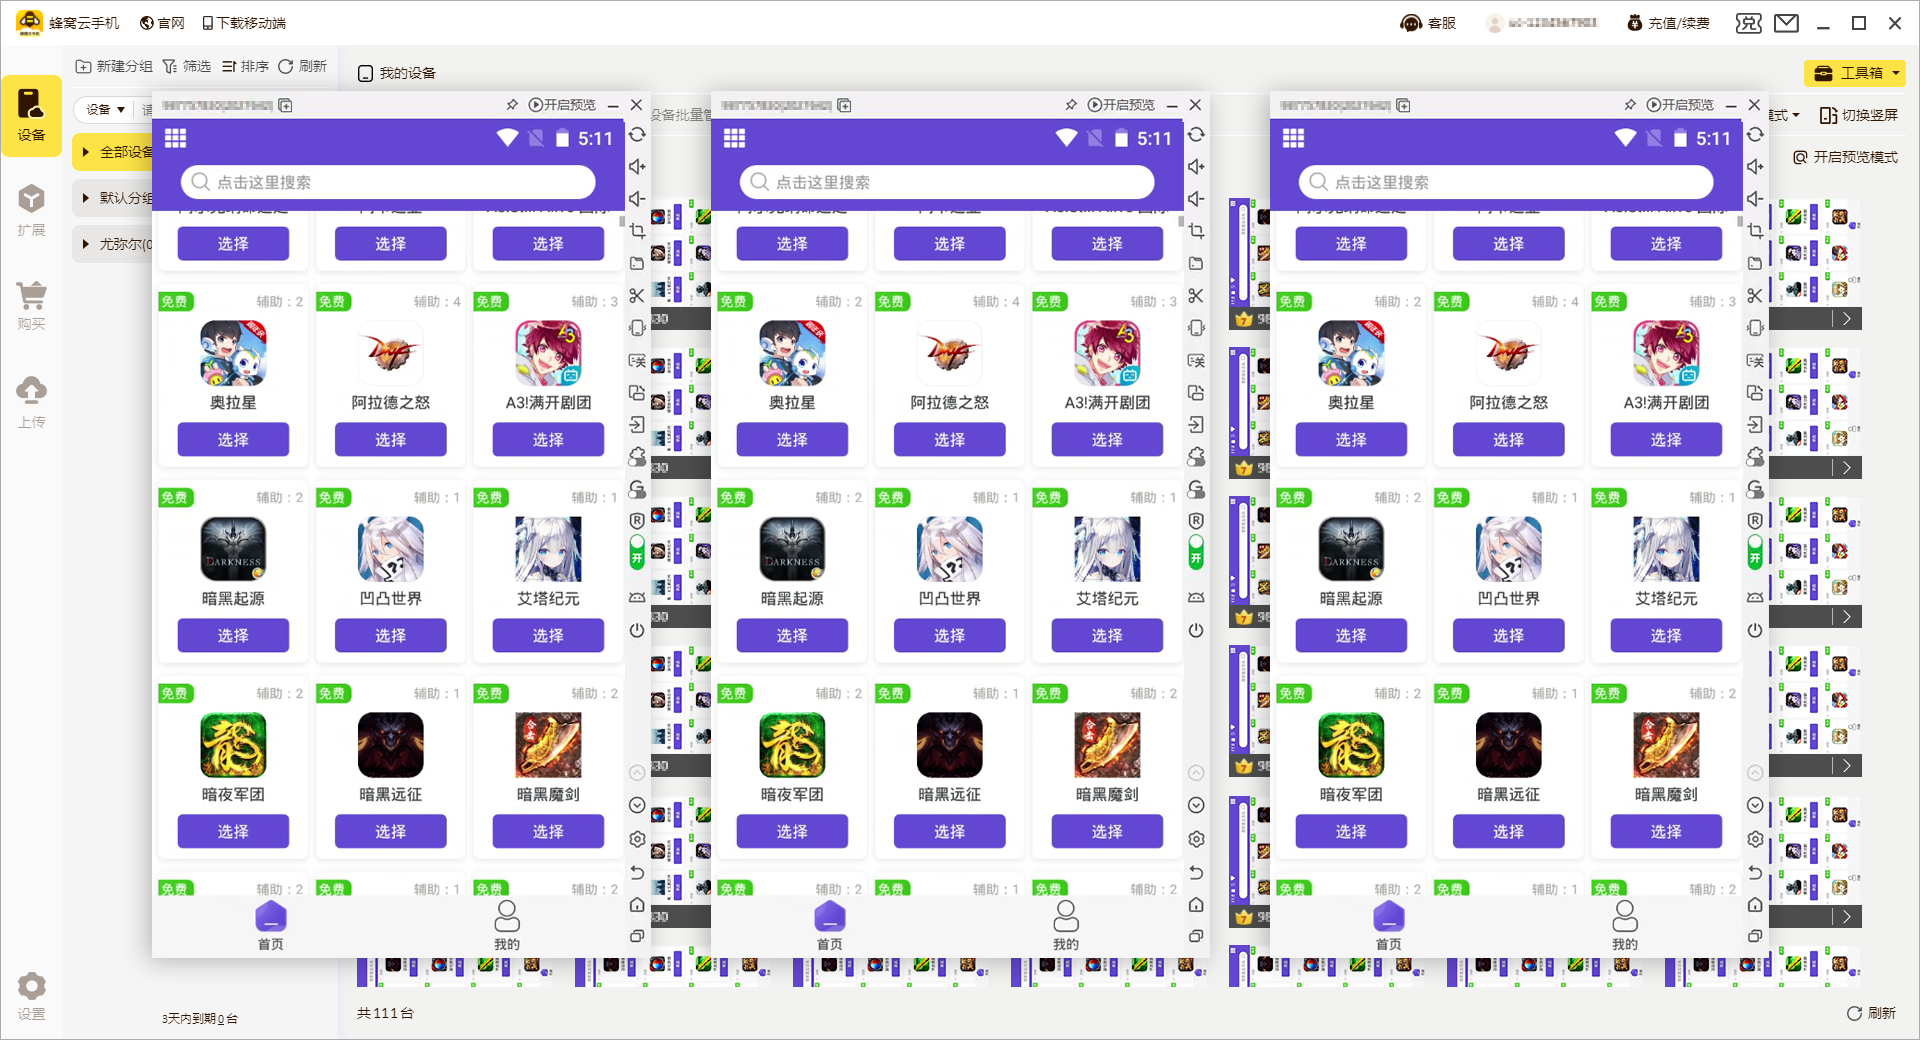The width and height of the screenshot is (1920, 1040).
Task: Click power icon on first phone sidebar
Action: (637, 630)
